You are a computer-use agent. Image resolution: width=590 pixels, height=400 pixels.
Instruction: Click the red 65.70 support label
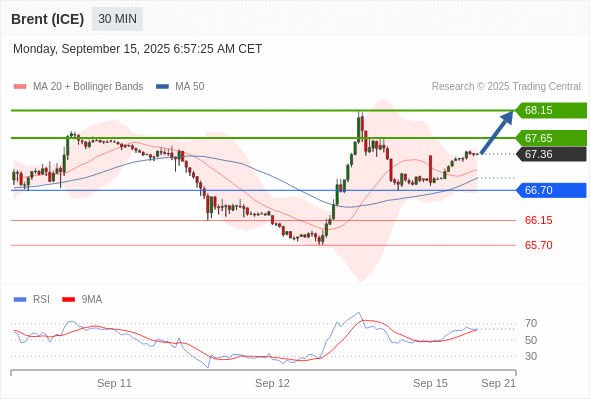538,245
